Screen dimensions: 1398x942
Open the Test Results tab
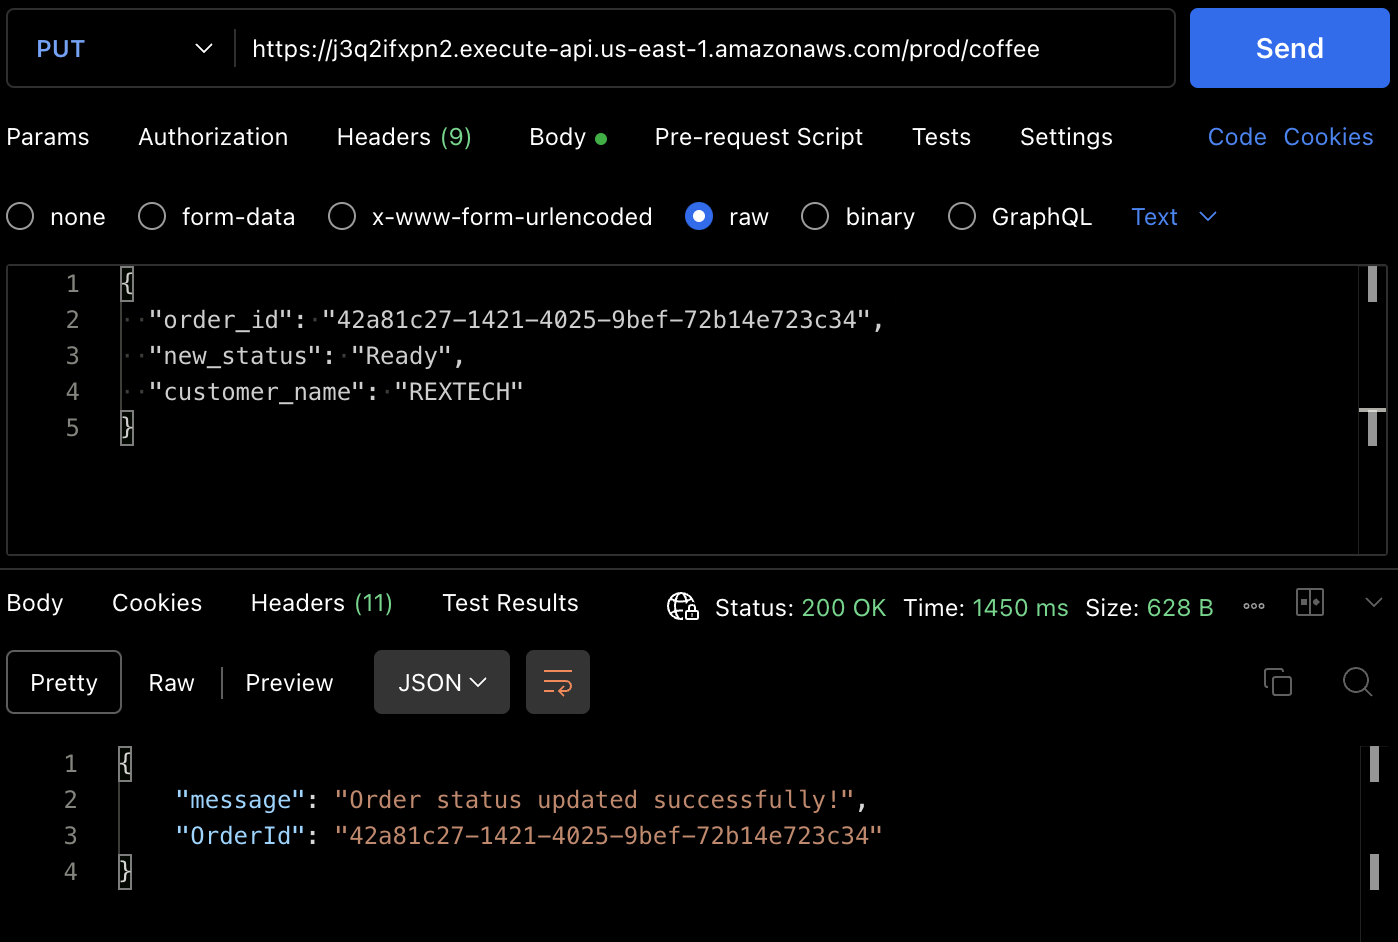point(510,603)
